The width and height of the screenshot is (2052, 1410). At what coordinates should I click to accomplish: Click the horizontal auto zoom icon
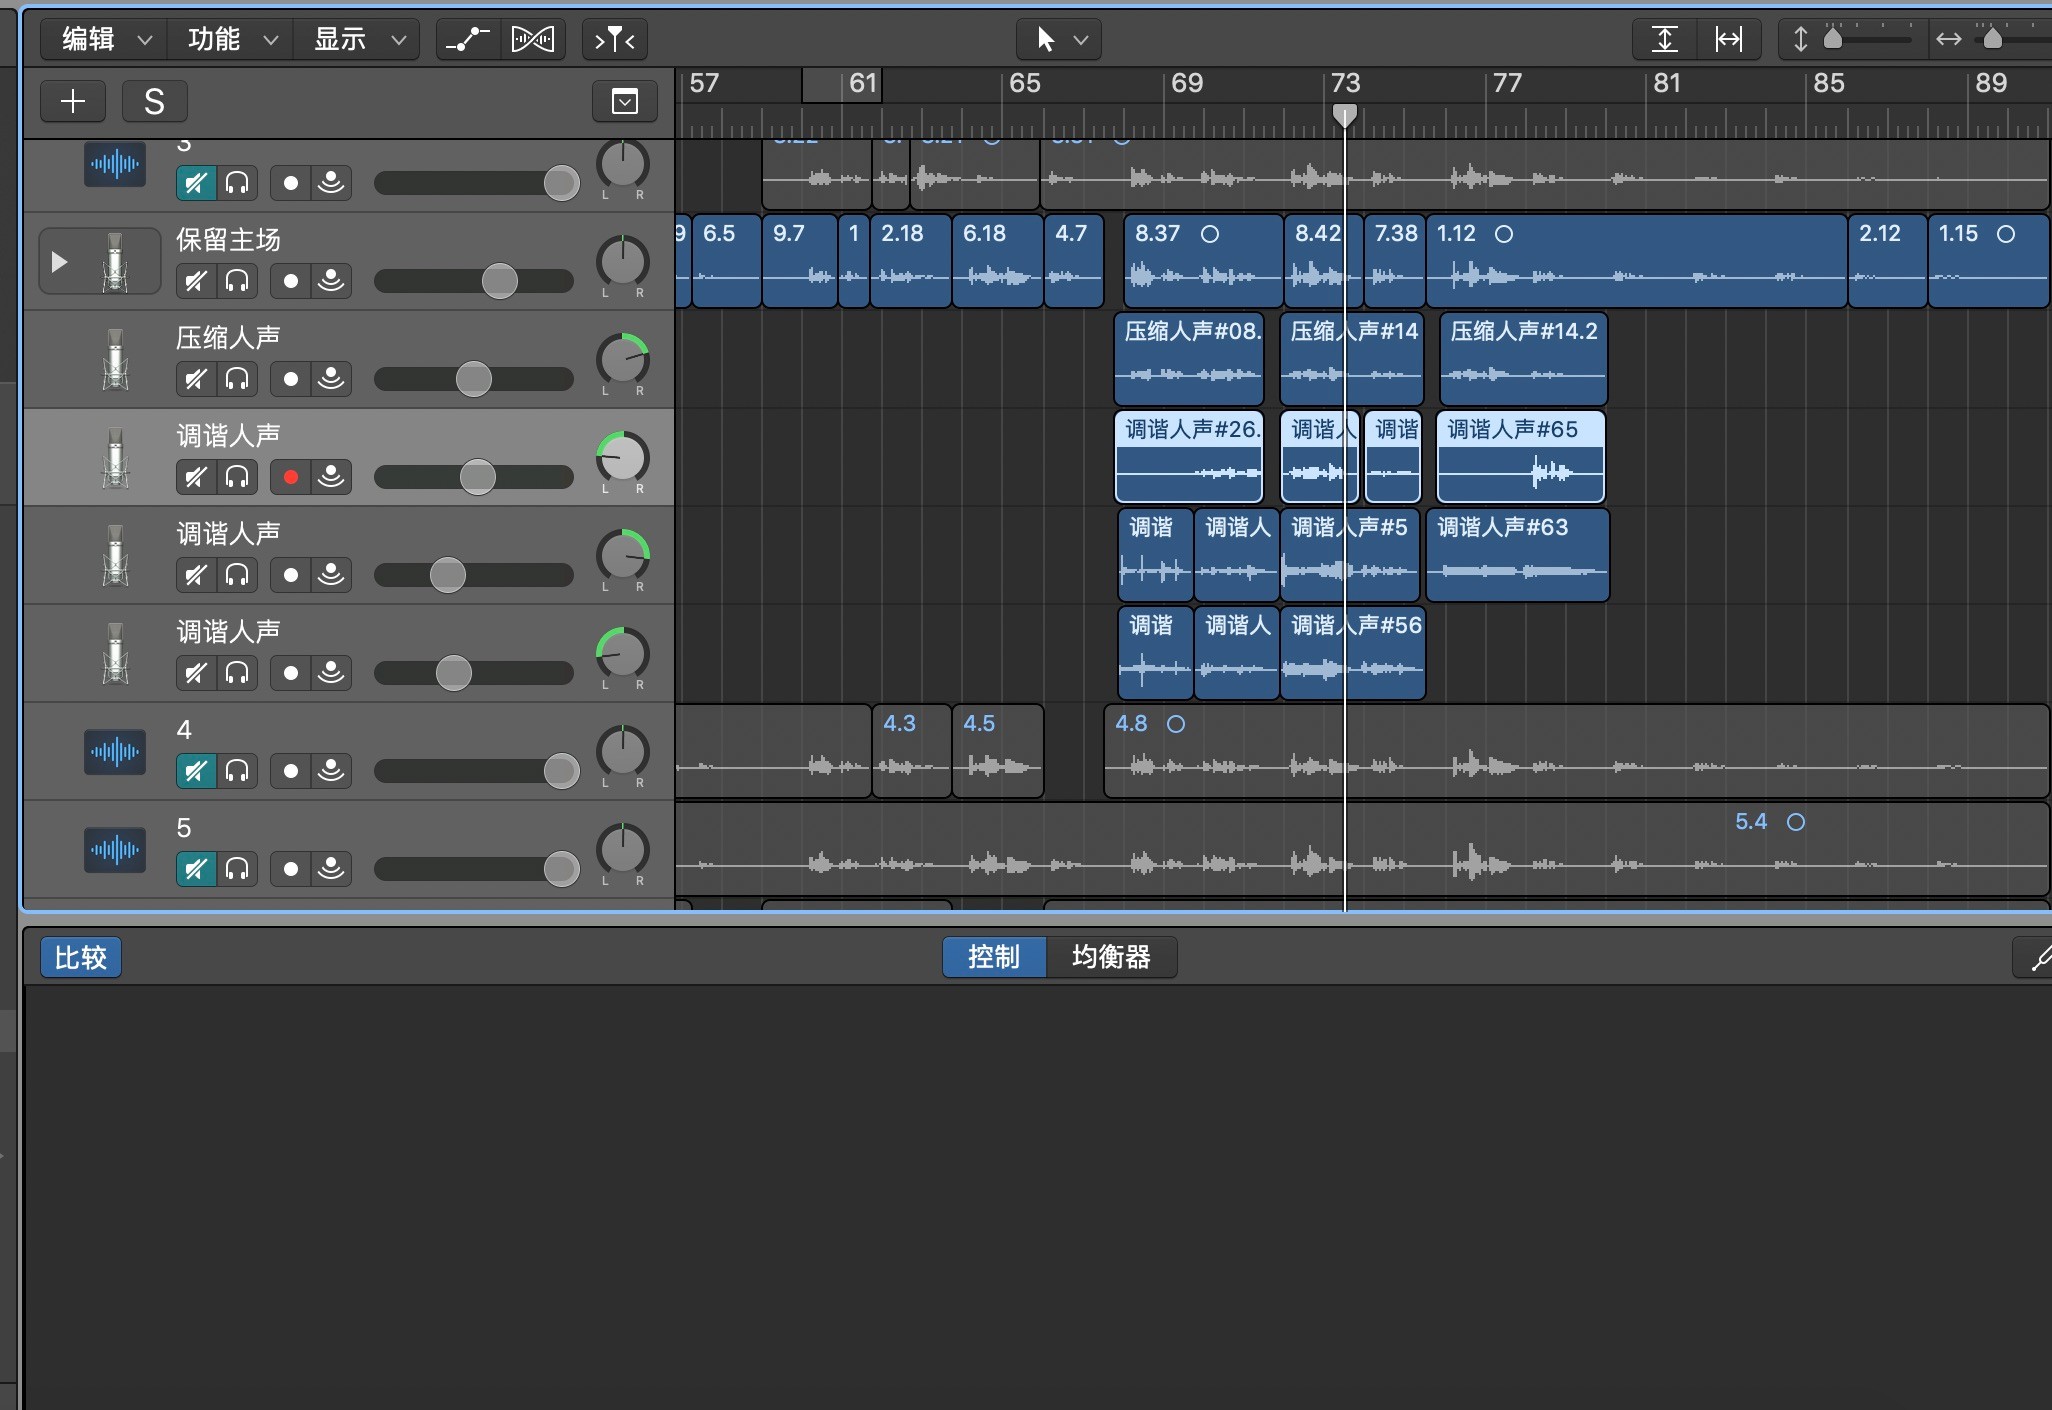tap(1728, 40)
